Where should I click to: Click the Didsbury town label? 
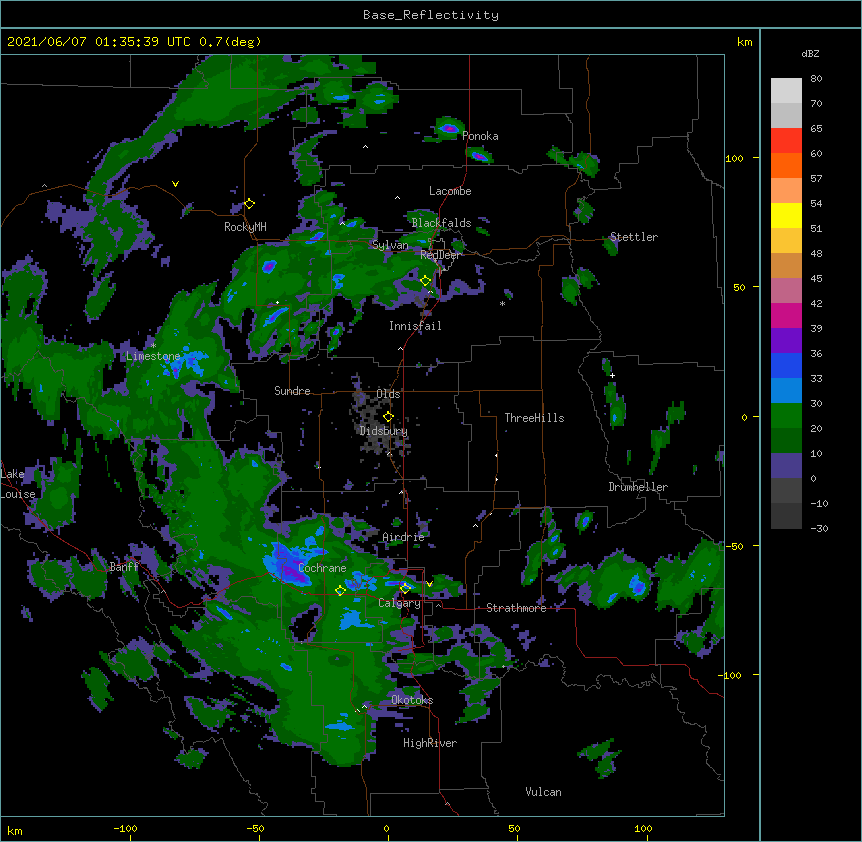[x=384, y=431]
